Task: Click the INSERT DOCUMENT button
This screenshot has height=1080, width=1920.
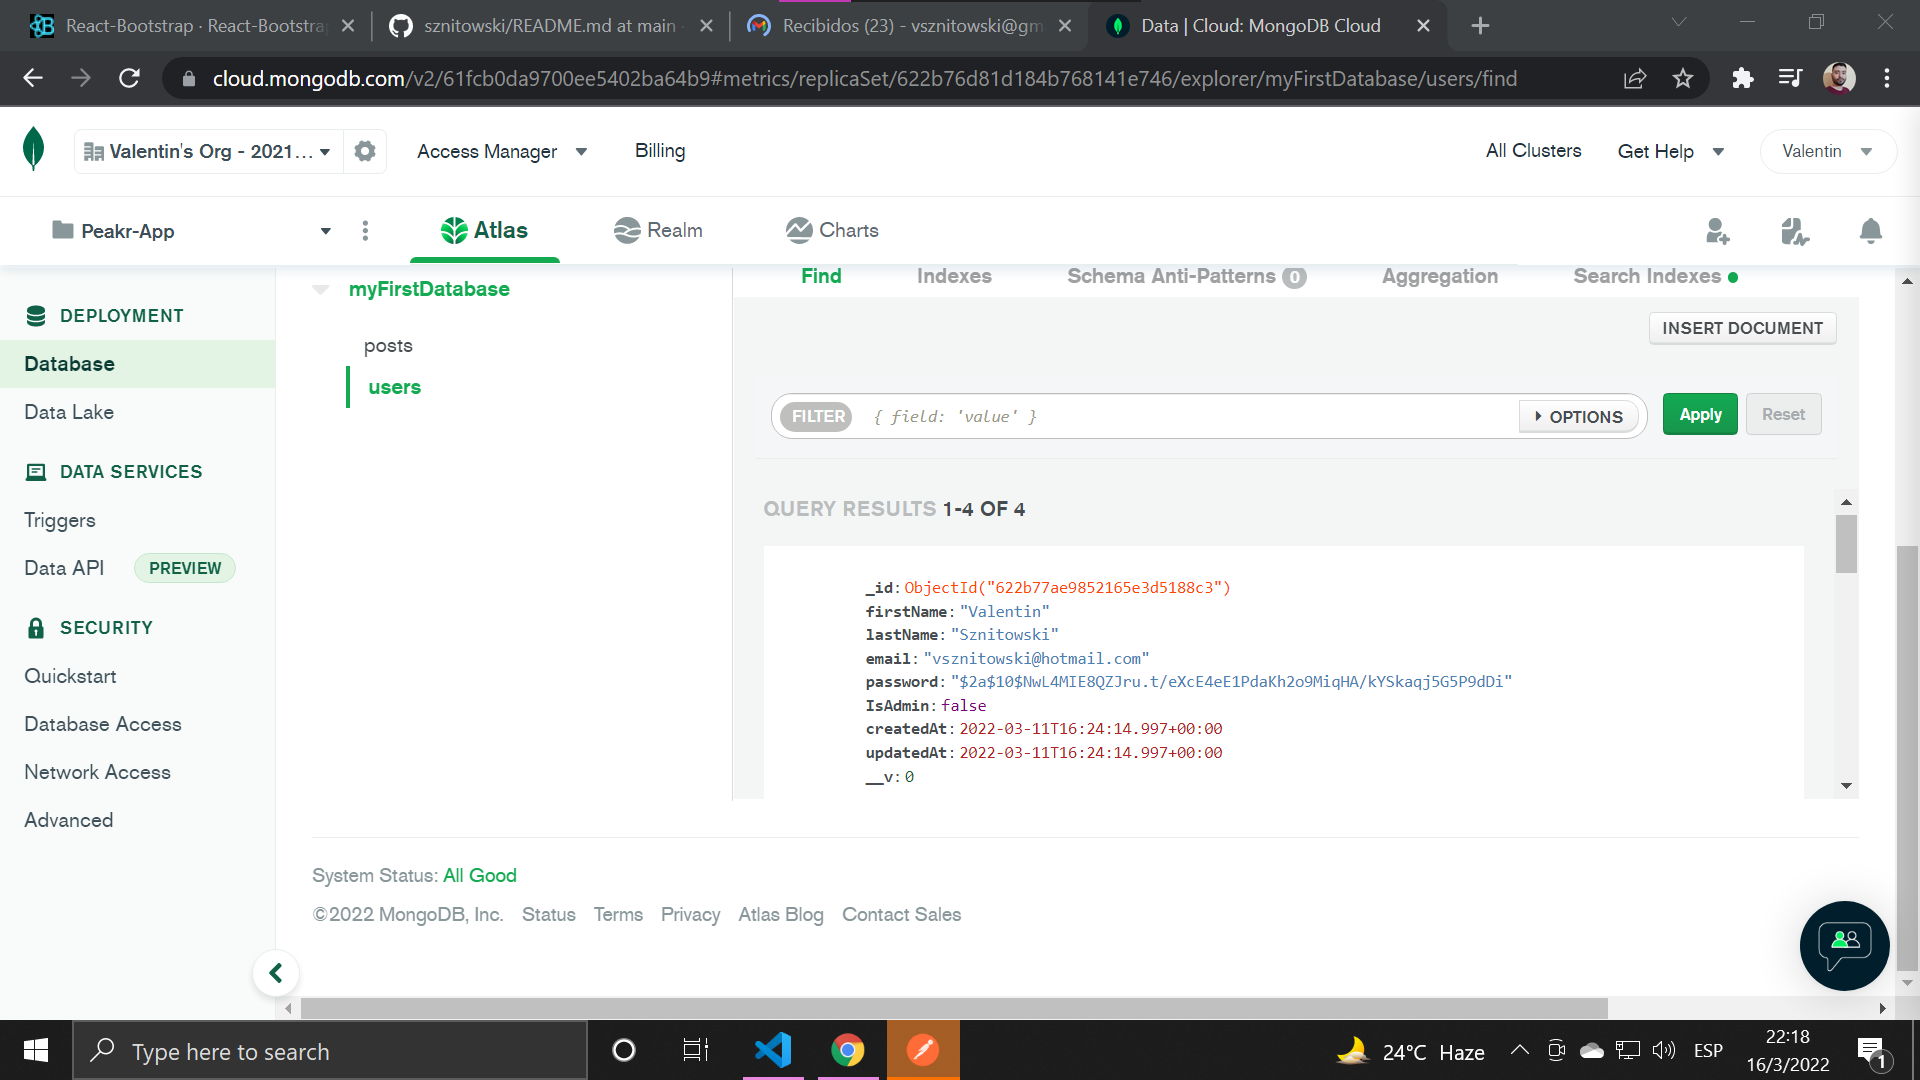Action: pyautogui.click(x=1742, y=328)
